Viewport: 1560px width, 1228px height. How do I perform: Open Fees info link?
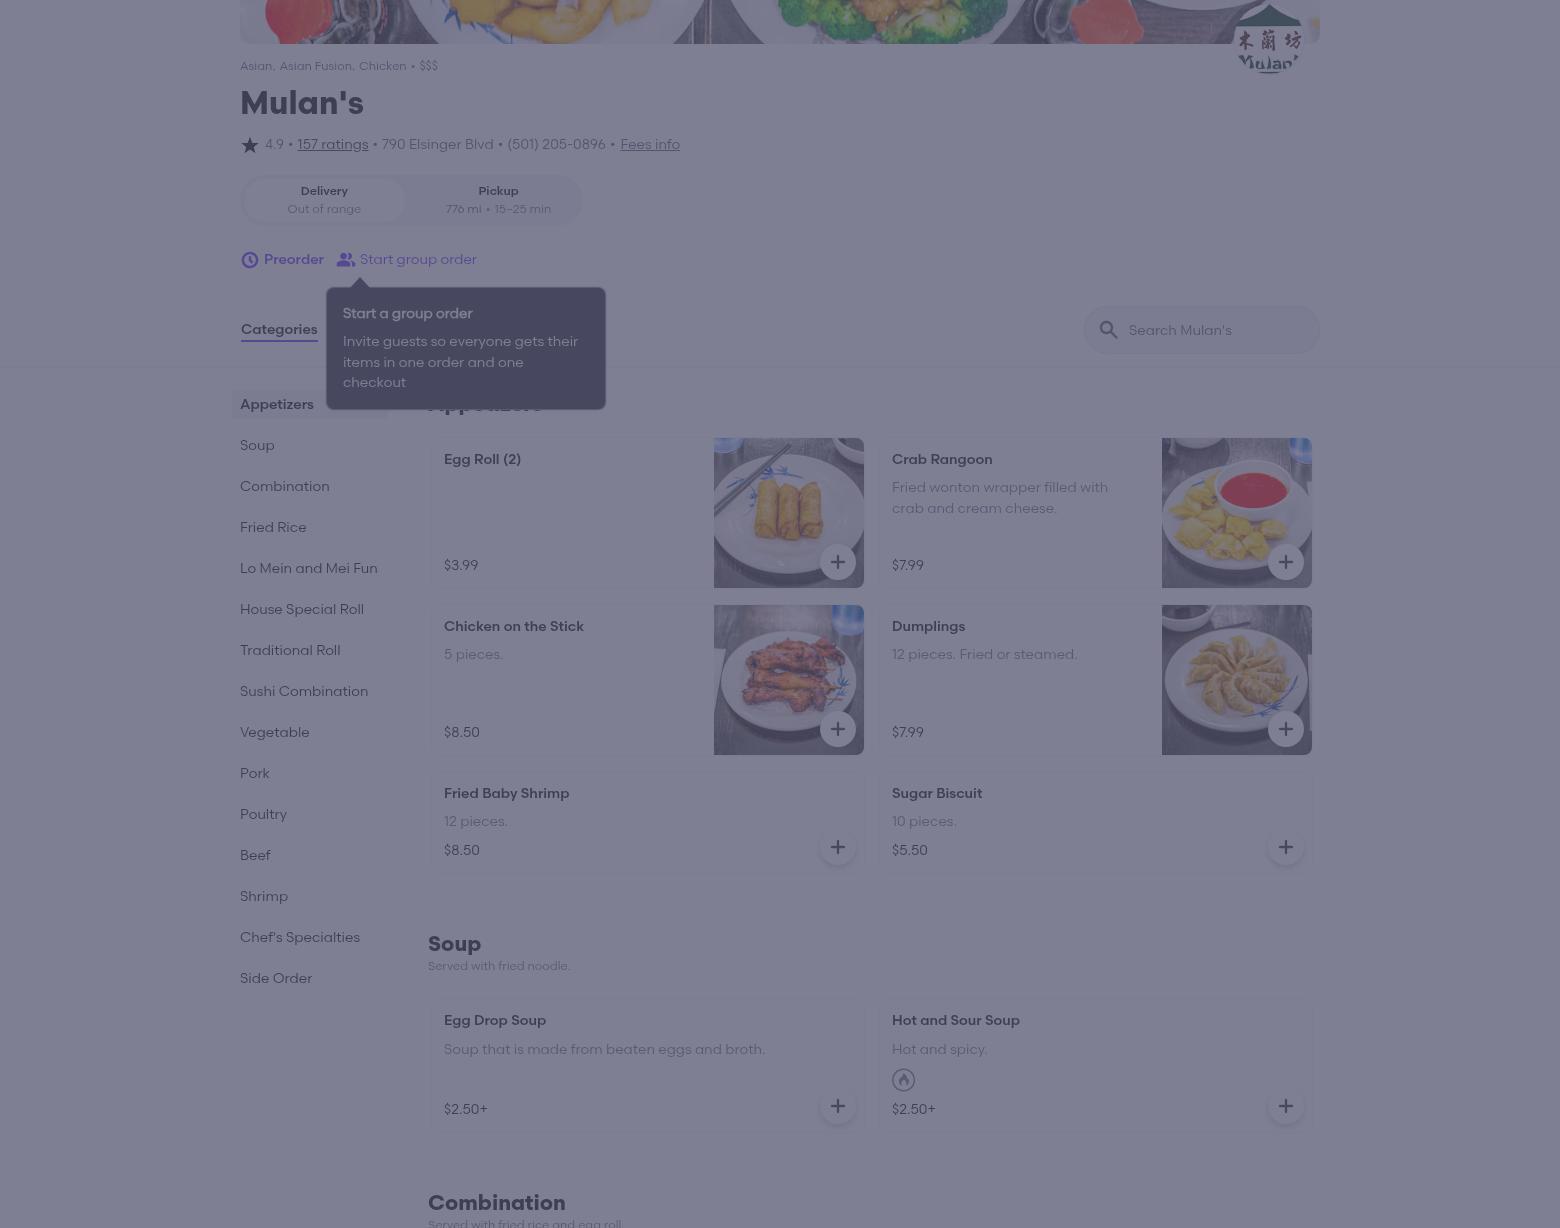click(650, 144)
